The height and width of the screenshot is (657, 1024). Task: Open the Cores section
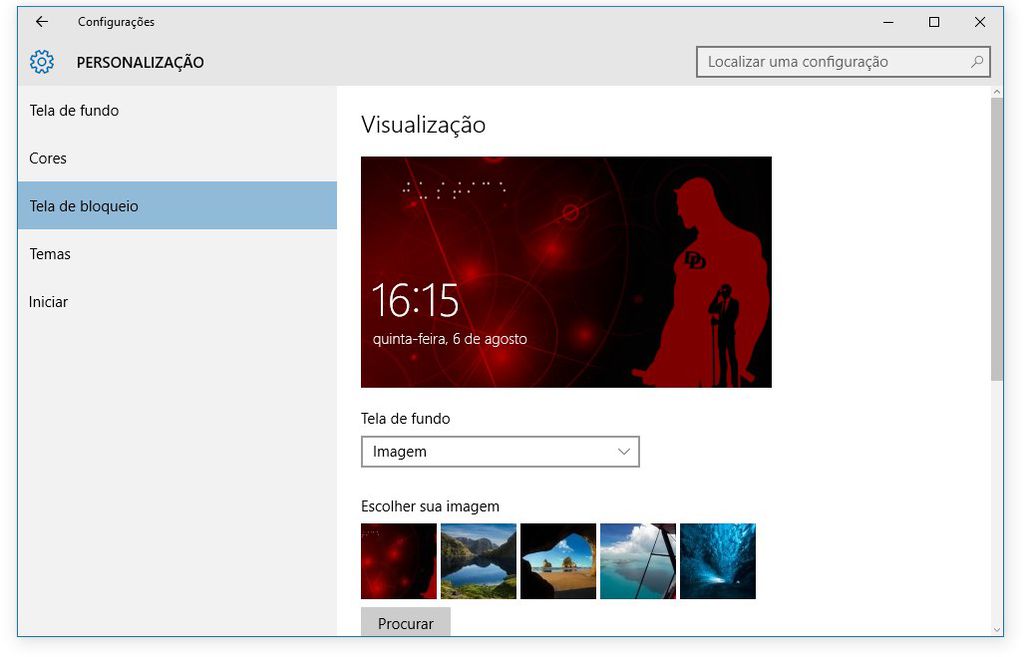[x=177, y=158]
